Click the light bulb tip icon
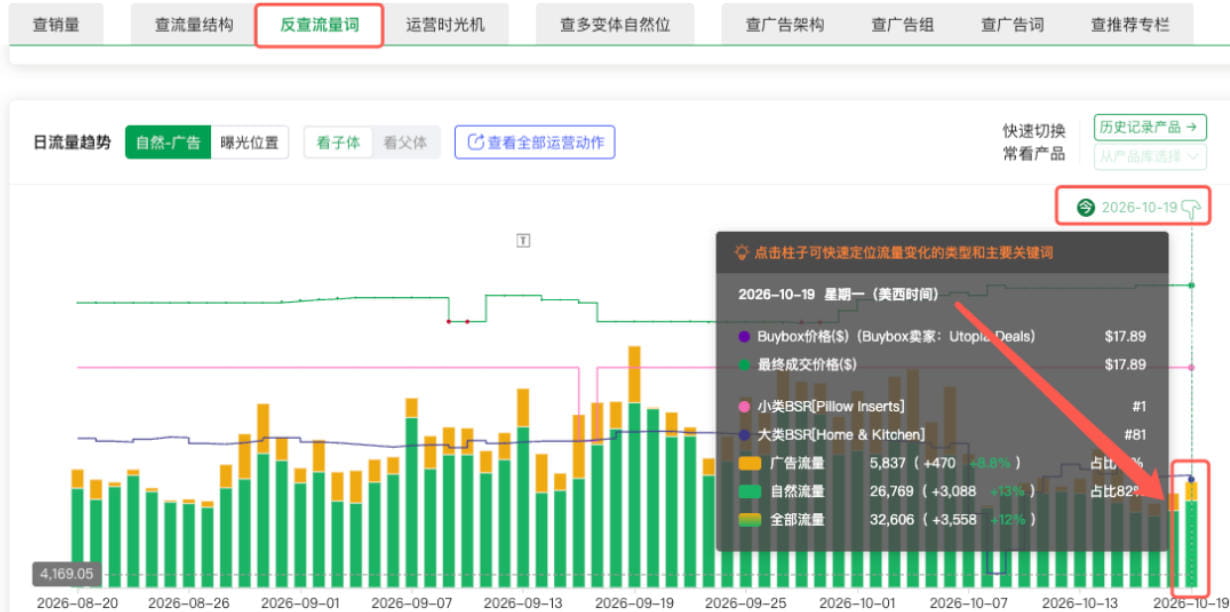Screen dimensions: 1230x612 click(x=741, y=253)
